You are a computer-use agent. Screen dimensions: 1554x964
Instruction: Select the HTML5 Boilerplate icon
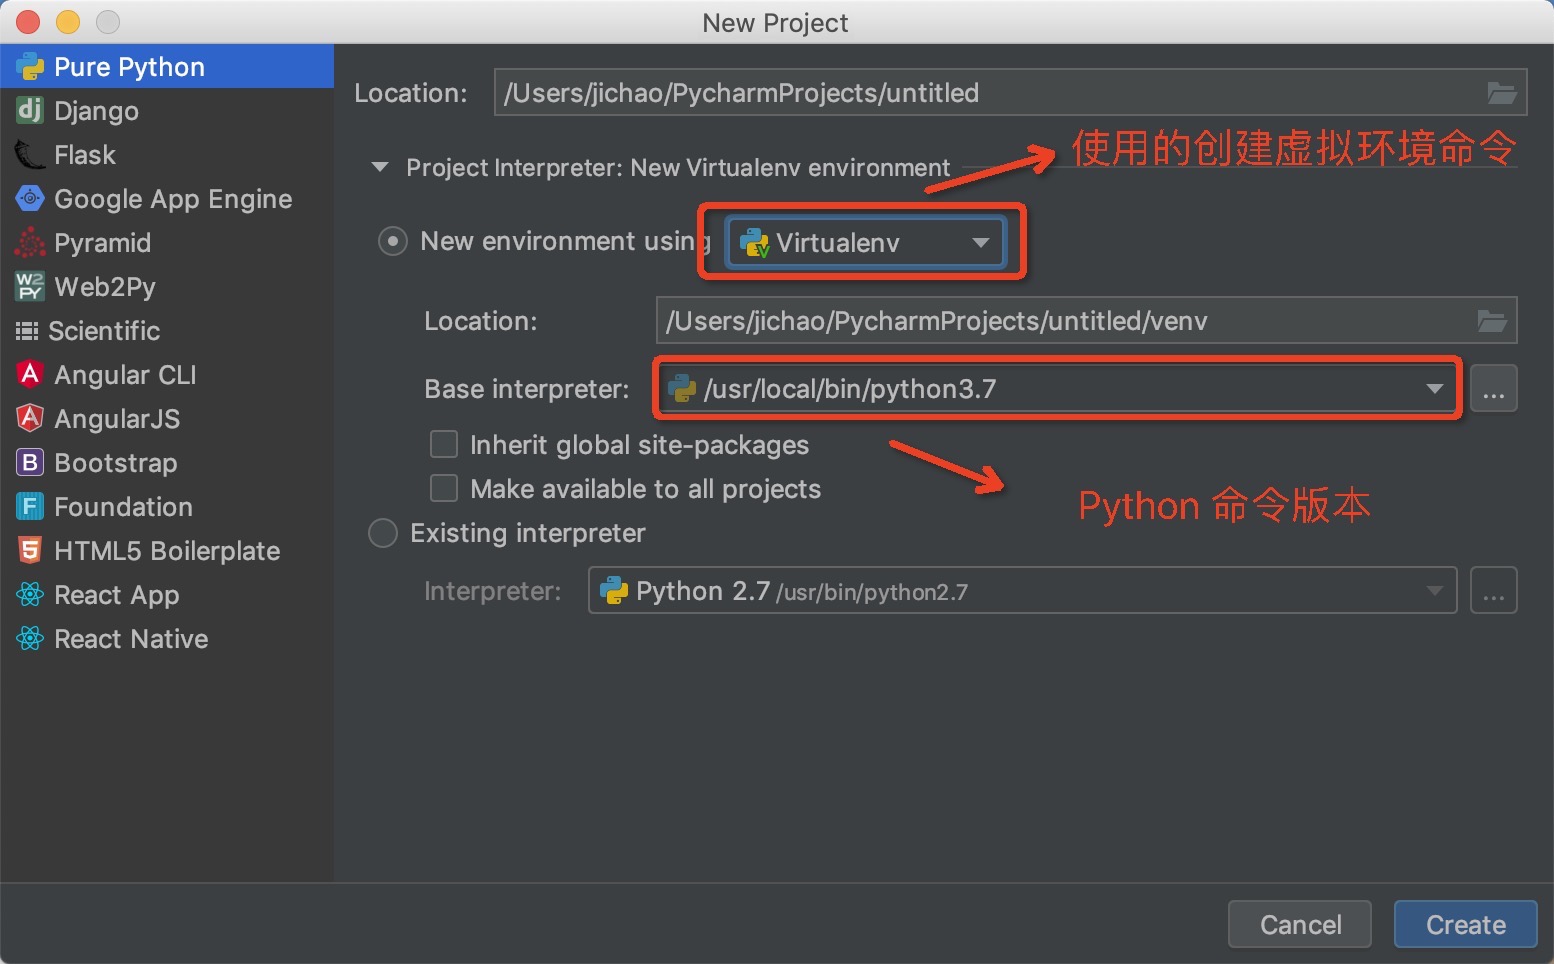click(29, 550)
